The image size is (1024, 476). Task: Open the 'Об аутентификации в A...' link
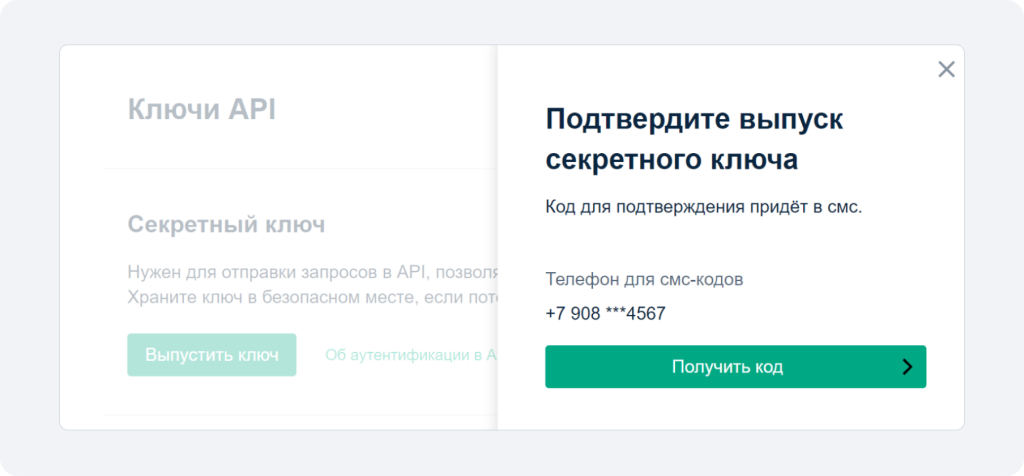pyautogui.click(x=411, y=355)
